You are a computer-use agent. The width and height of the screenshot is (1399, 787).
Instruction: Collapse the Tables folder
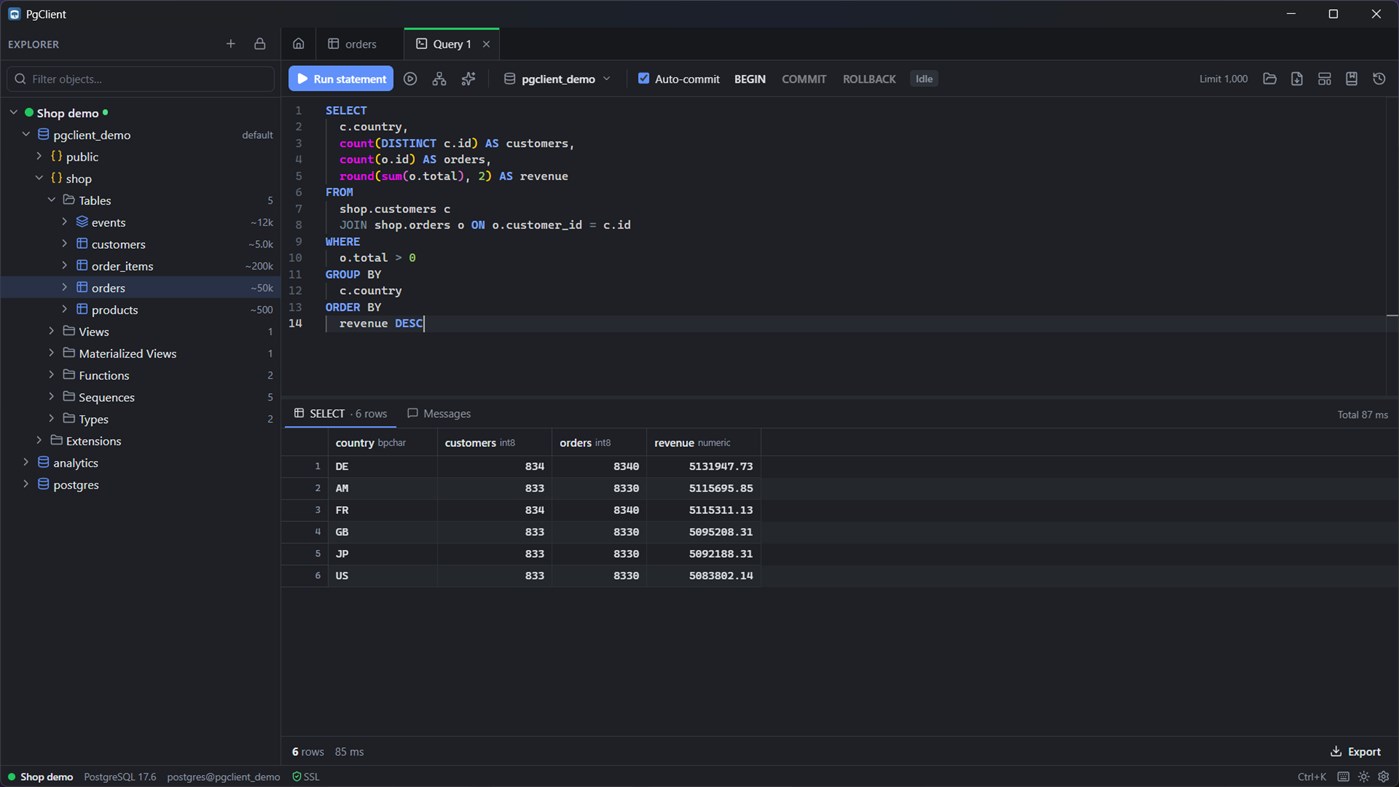pos(52,200)
